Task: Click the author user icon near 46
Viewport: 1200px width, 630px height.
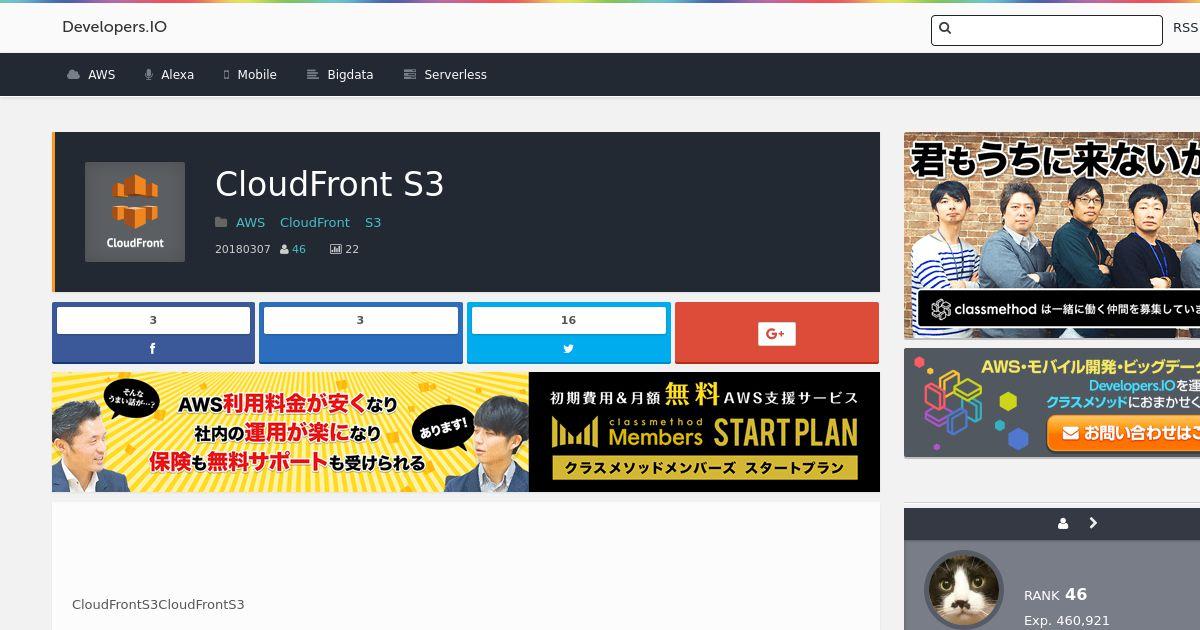Action: click(x=285, y=250)
